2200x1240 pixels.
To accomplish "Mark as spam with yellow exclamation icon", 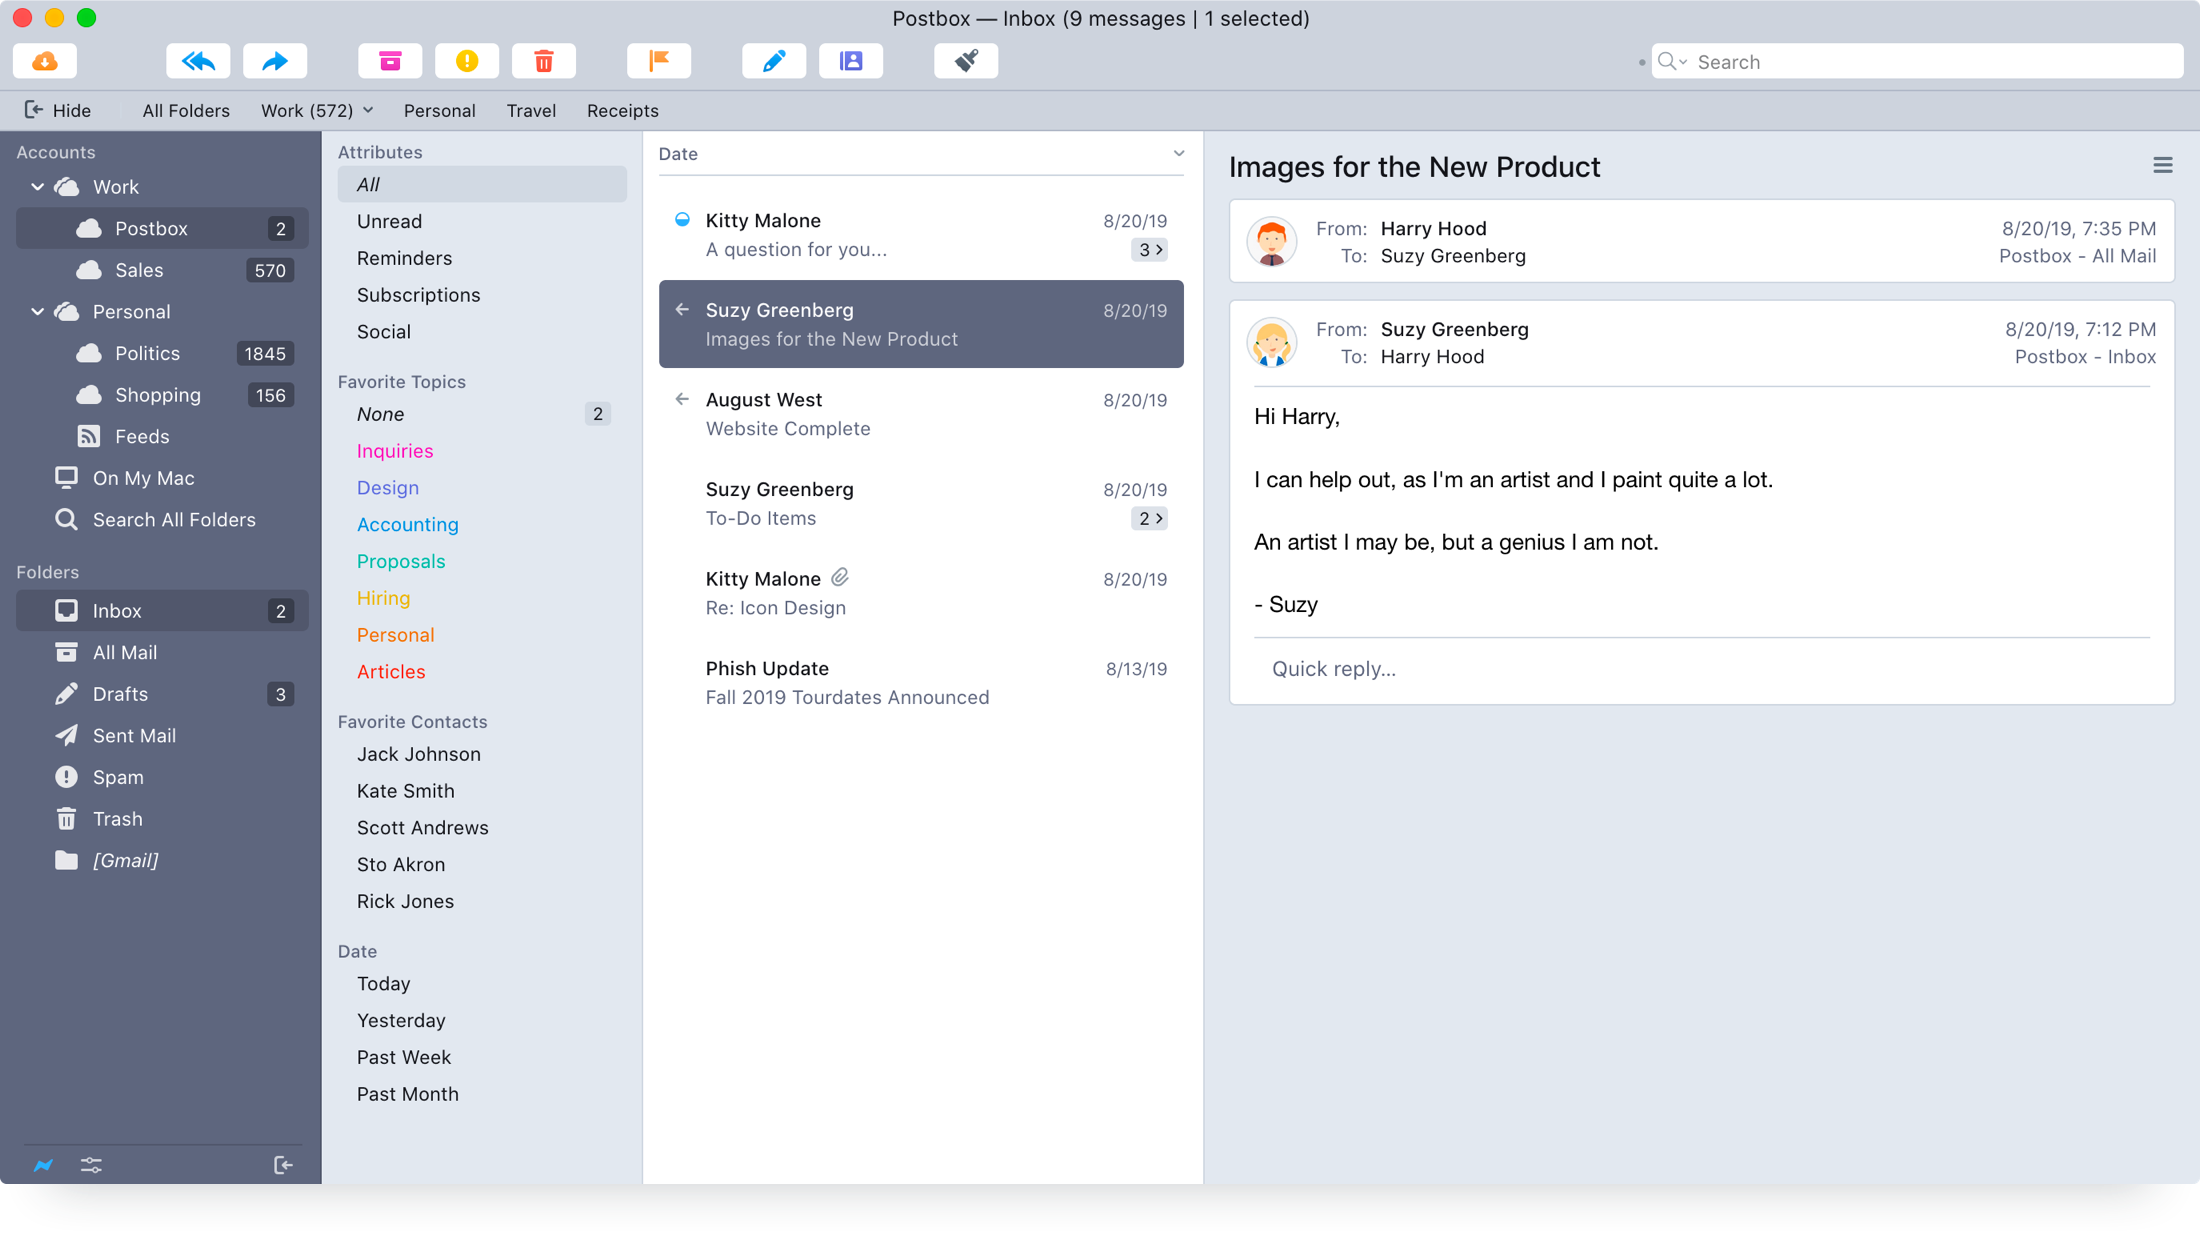I will click(467, 61).
